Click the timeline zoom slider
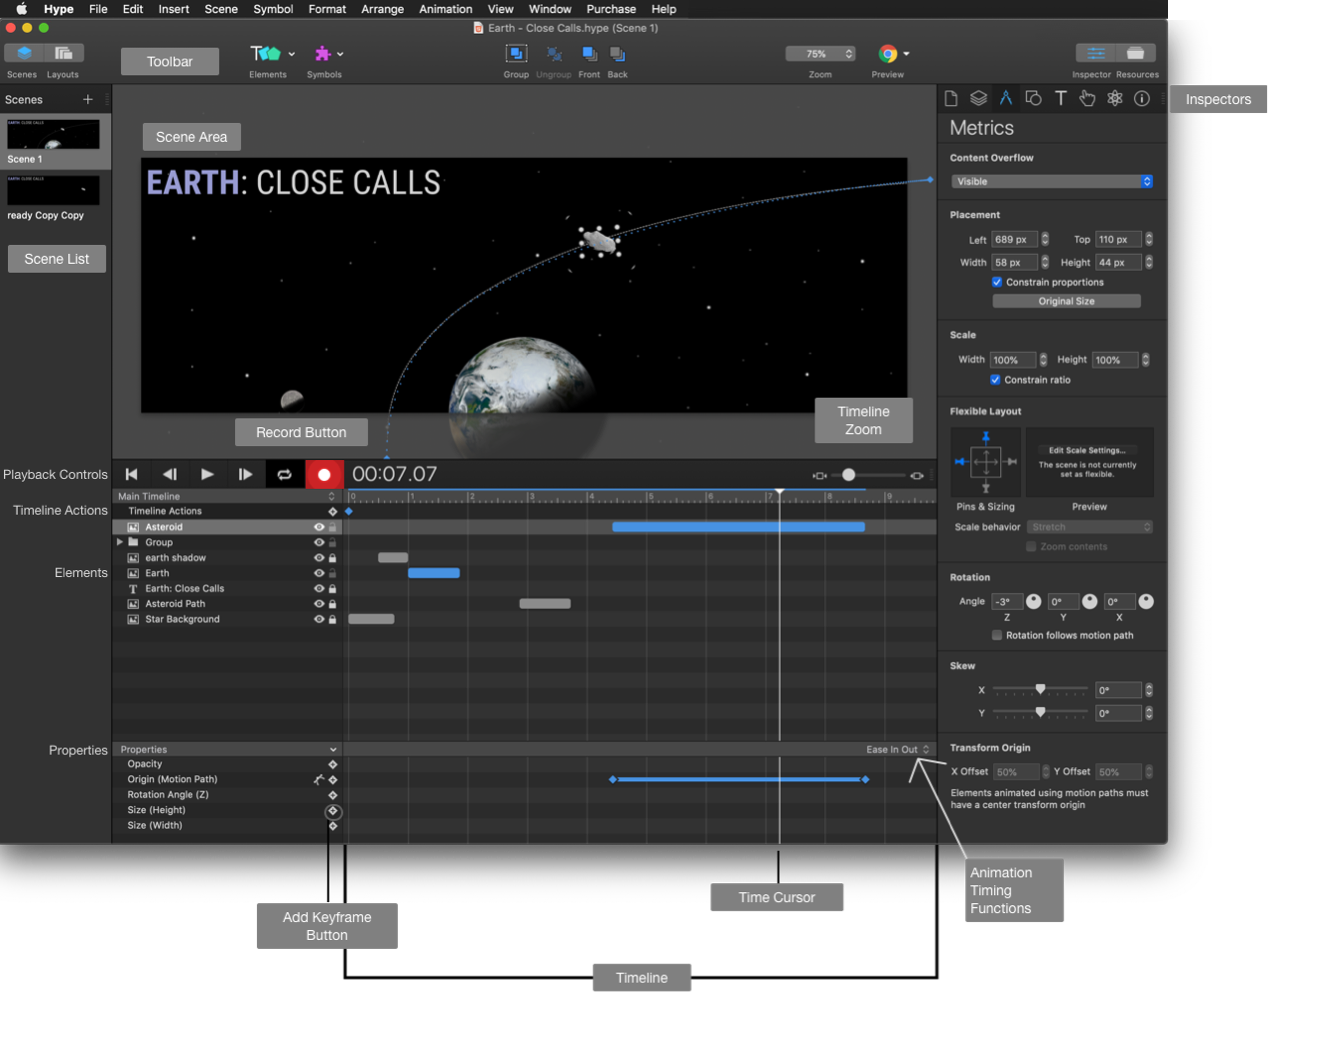This screenshot has width=1338, height=1048. pyautogui.click(x=868, y=475)
